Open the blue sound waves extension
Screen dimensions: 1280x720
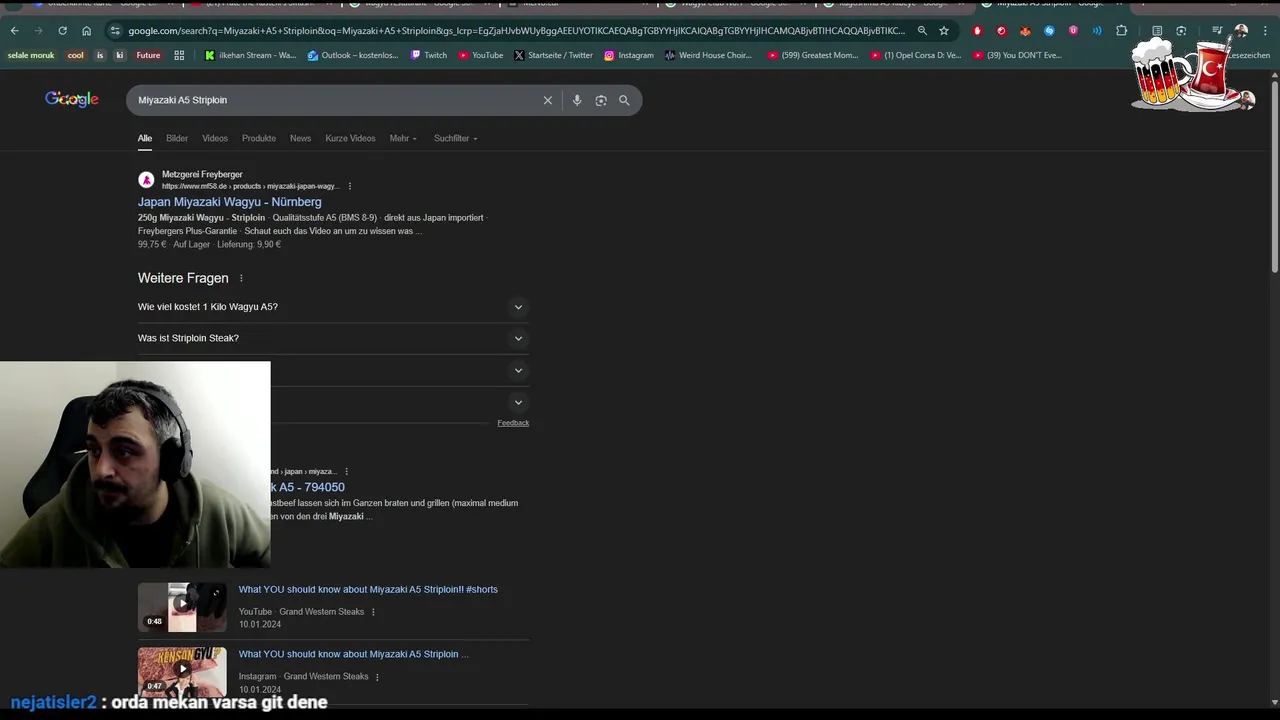click(x=1097, y=31)
